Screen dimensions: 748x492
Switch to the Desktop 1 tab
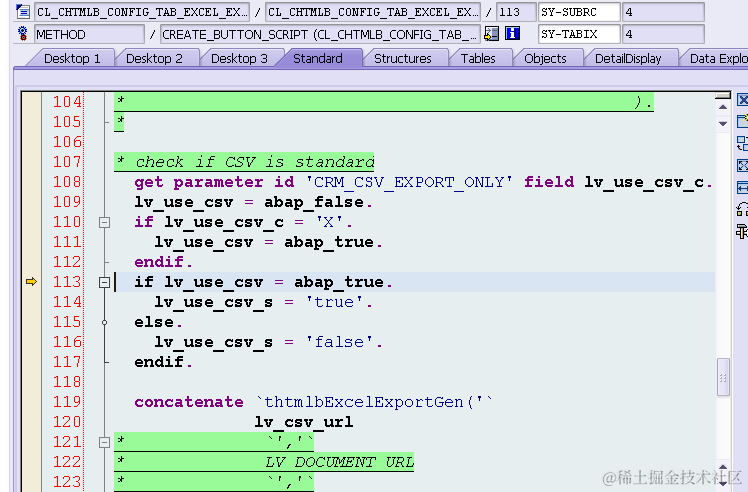click(72, 58)
